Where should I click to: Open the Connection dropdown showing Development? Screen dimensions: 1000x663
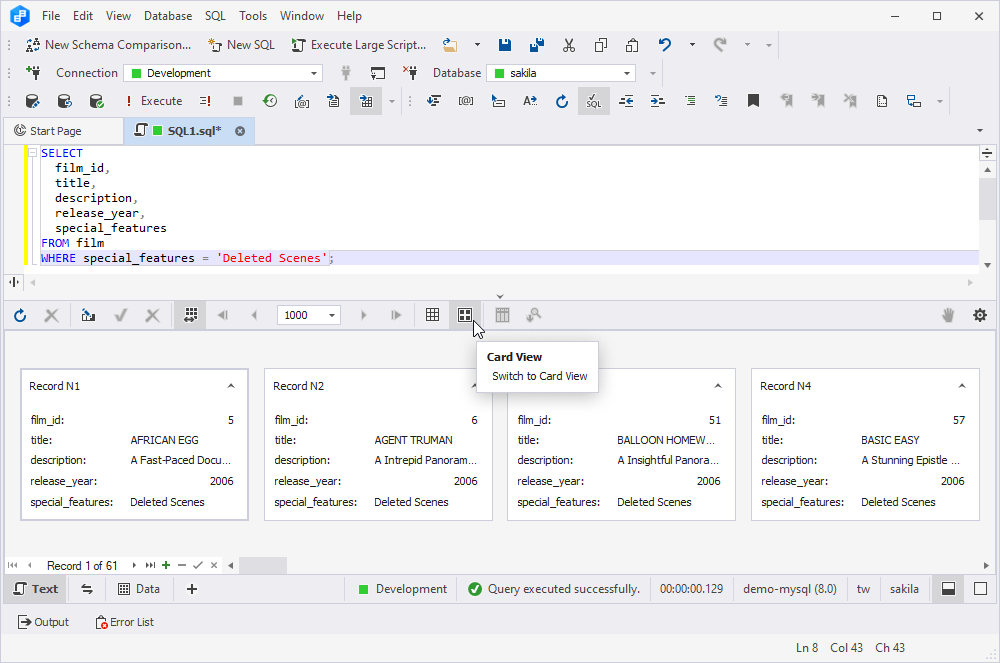tap(223, 73)
